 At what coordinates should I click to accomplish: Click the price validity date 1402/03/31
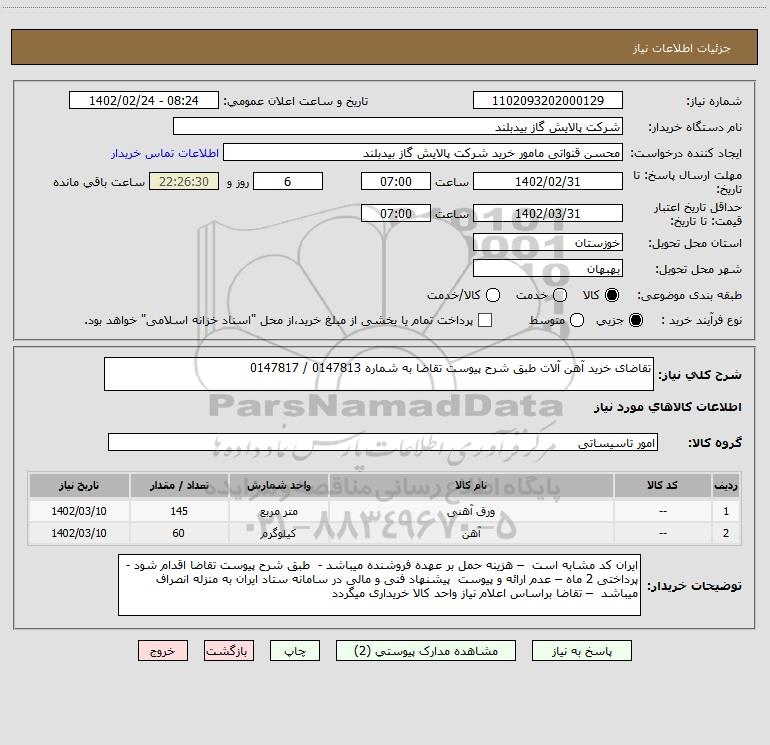click(548, 213)
